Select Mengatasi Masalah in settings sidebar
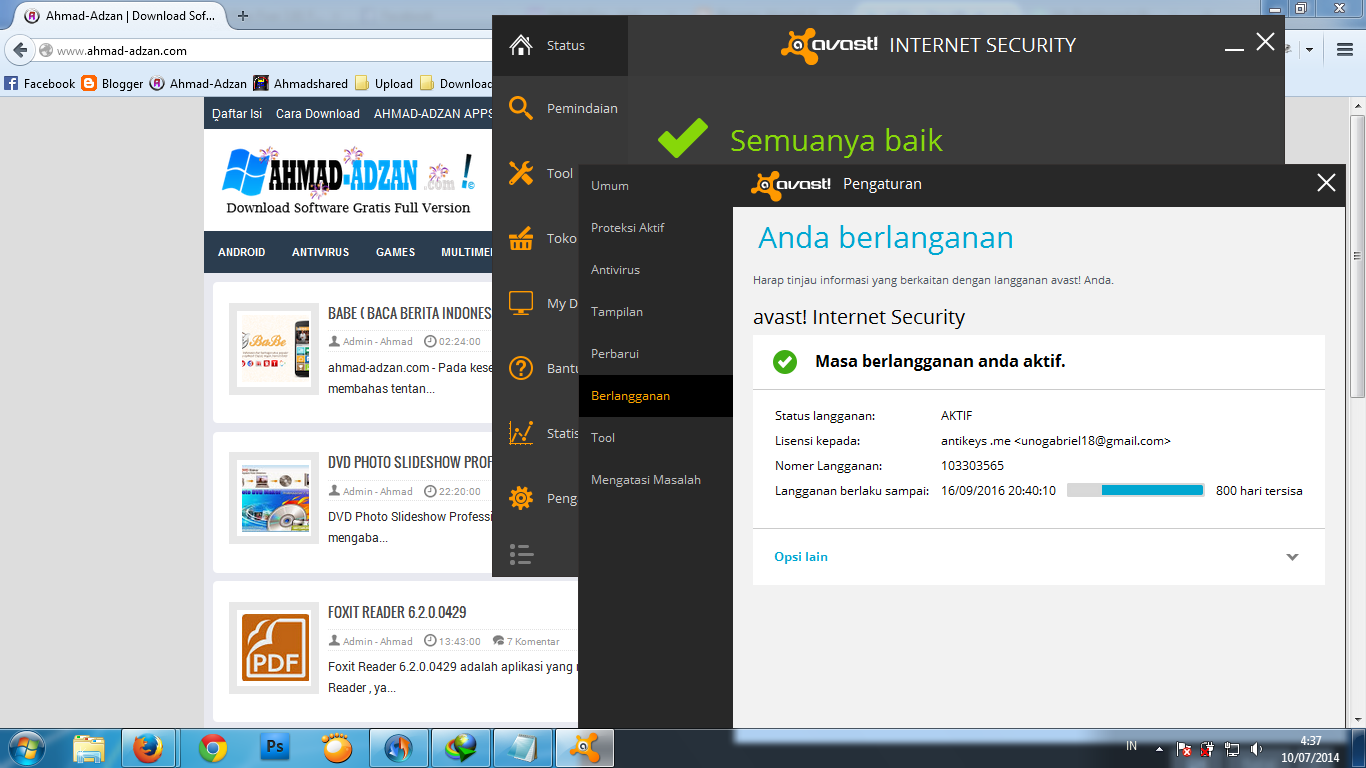This screenshot has height=768, width=1366. [656, 480]
